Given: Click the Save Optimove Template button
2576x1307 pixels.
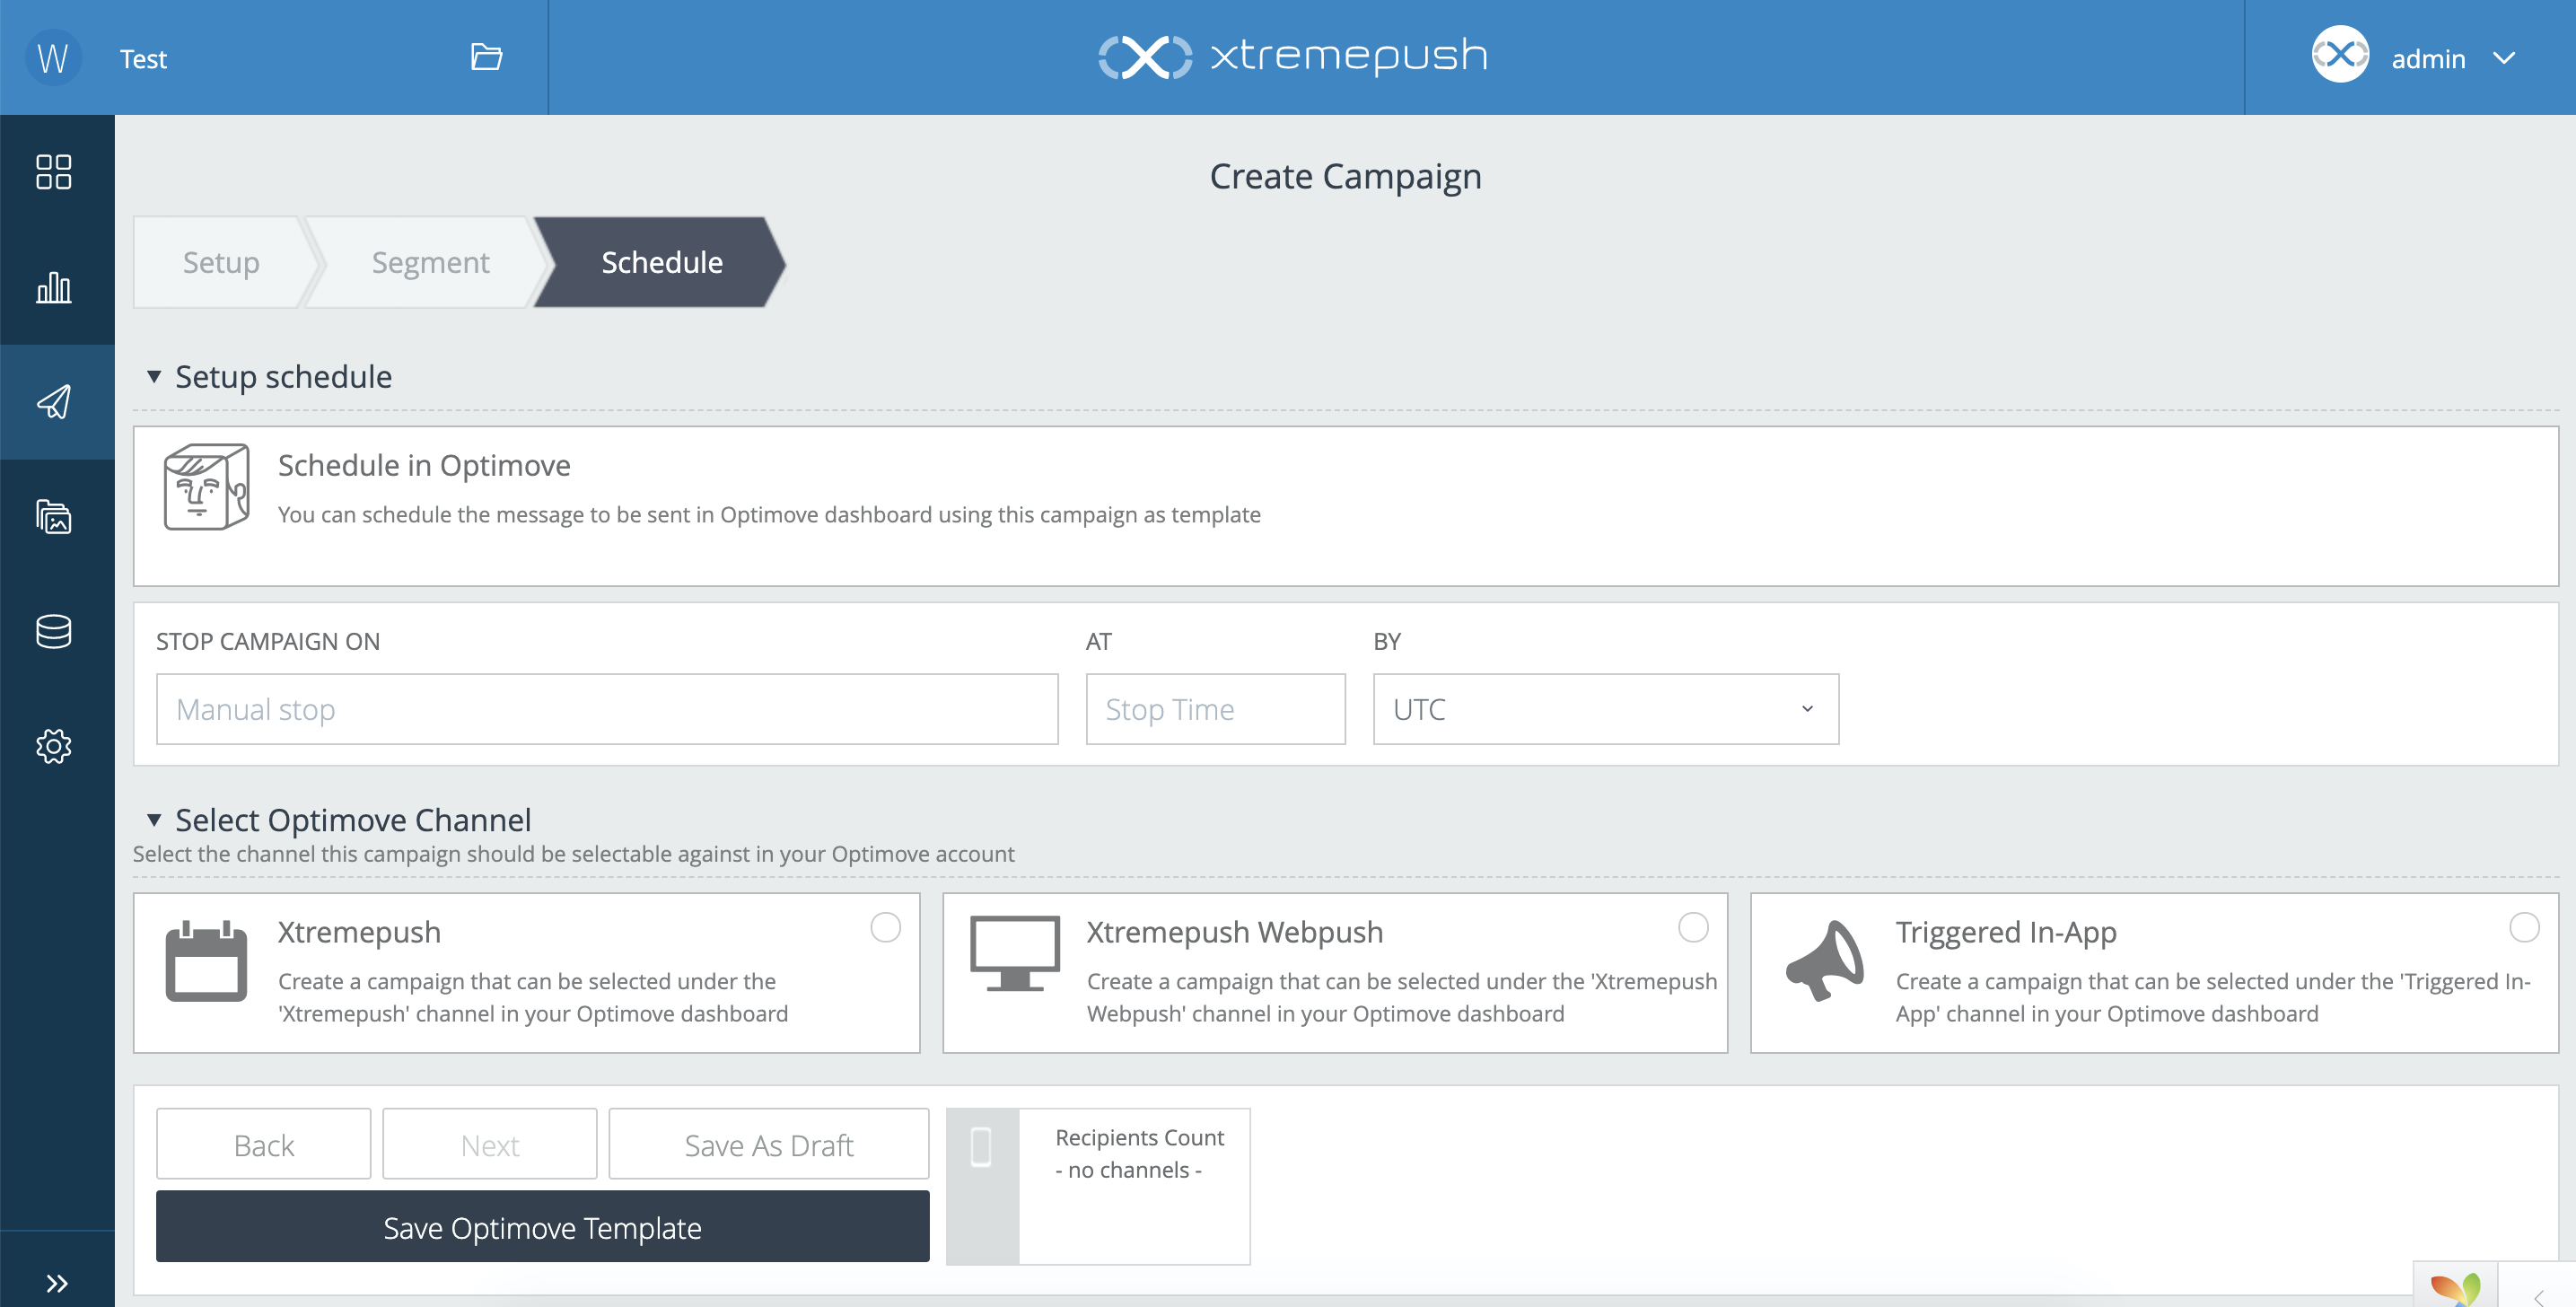Looking at the screenshot, I should click(x=542, y=1227).
